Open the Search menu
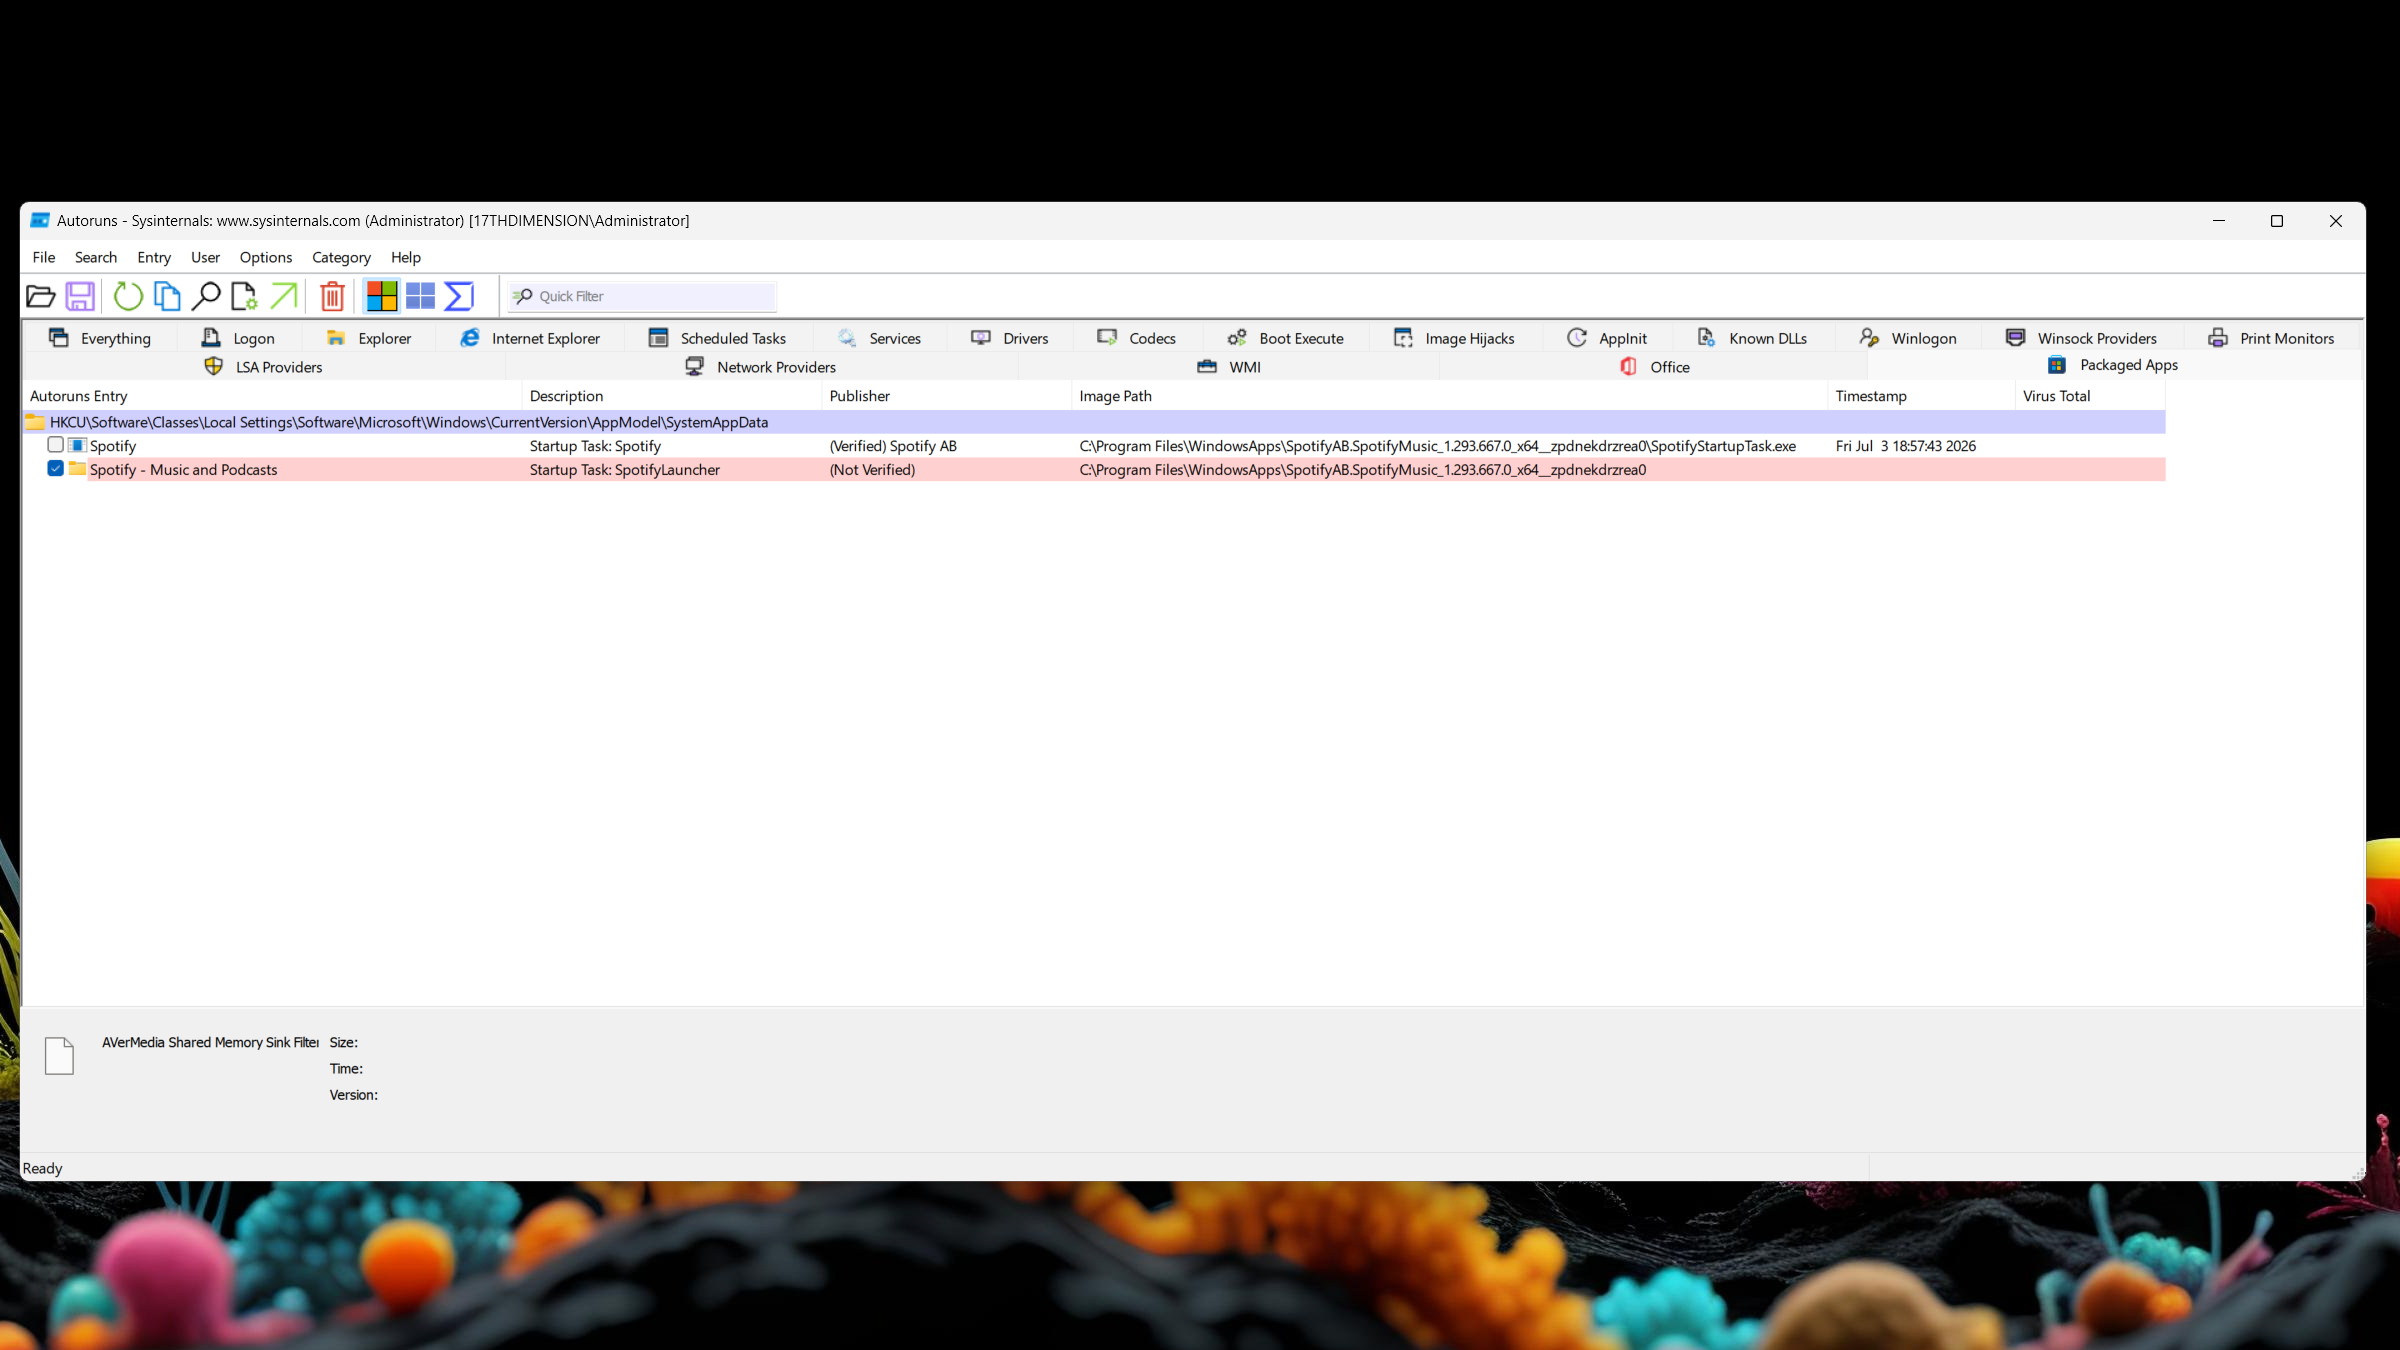This screenshot has width=2400, height=1350. [x=96, y=257]
